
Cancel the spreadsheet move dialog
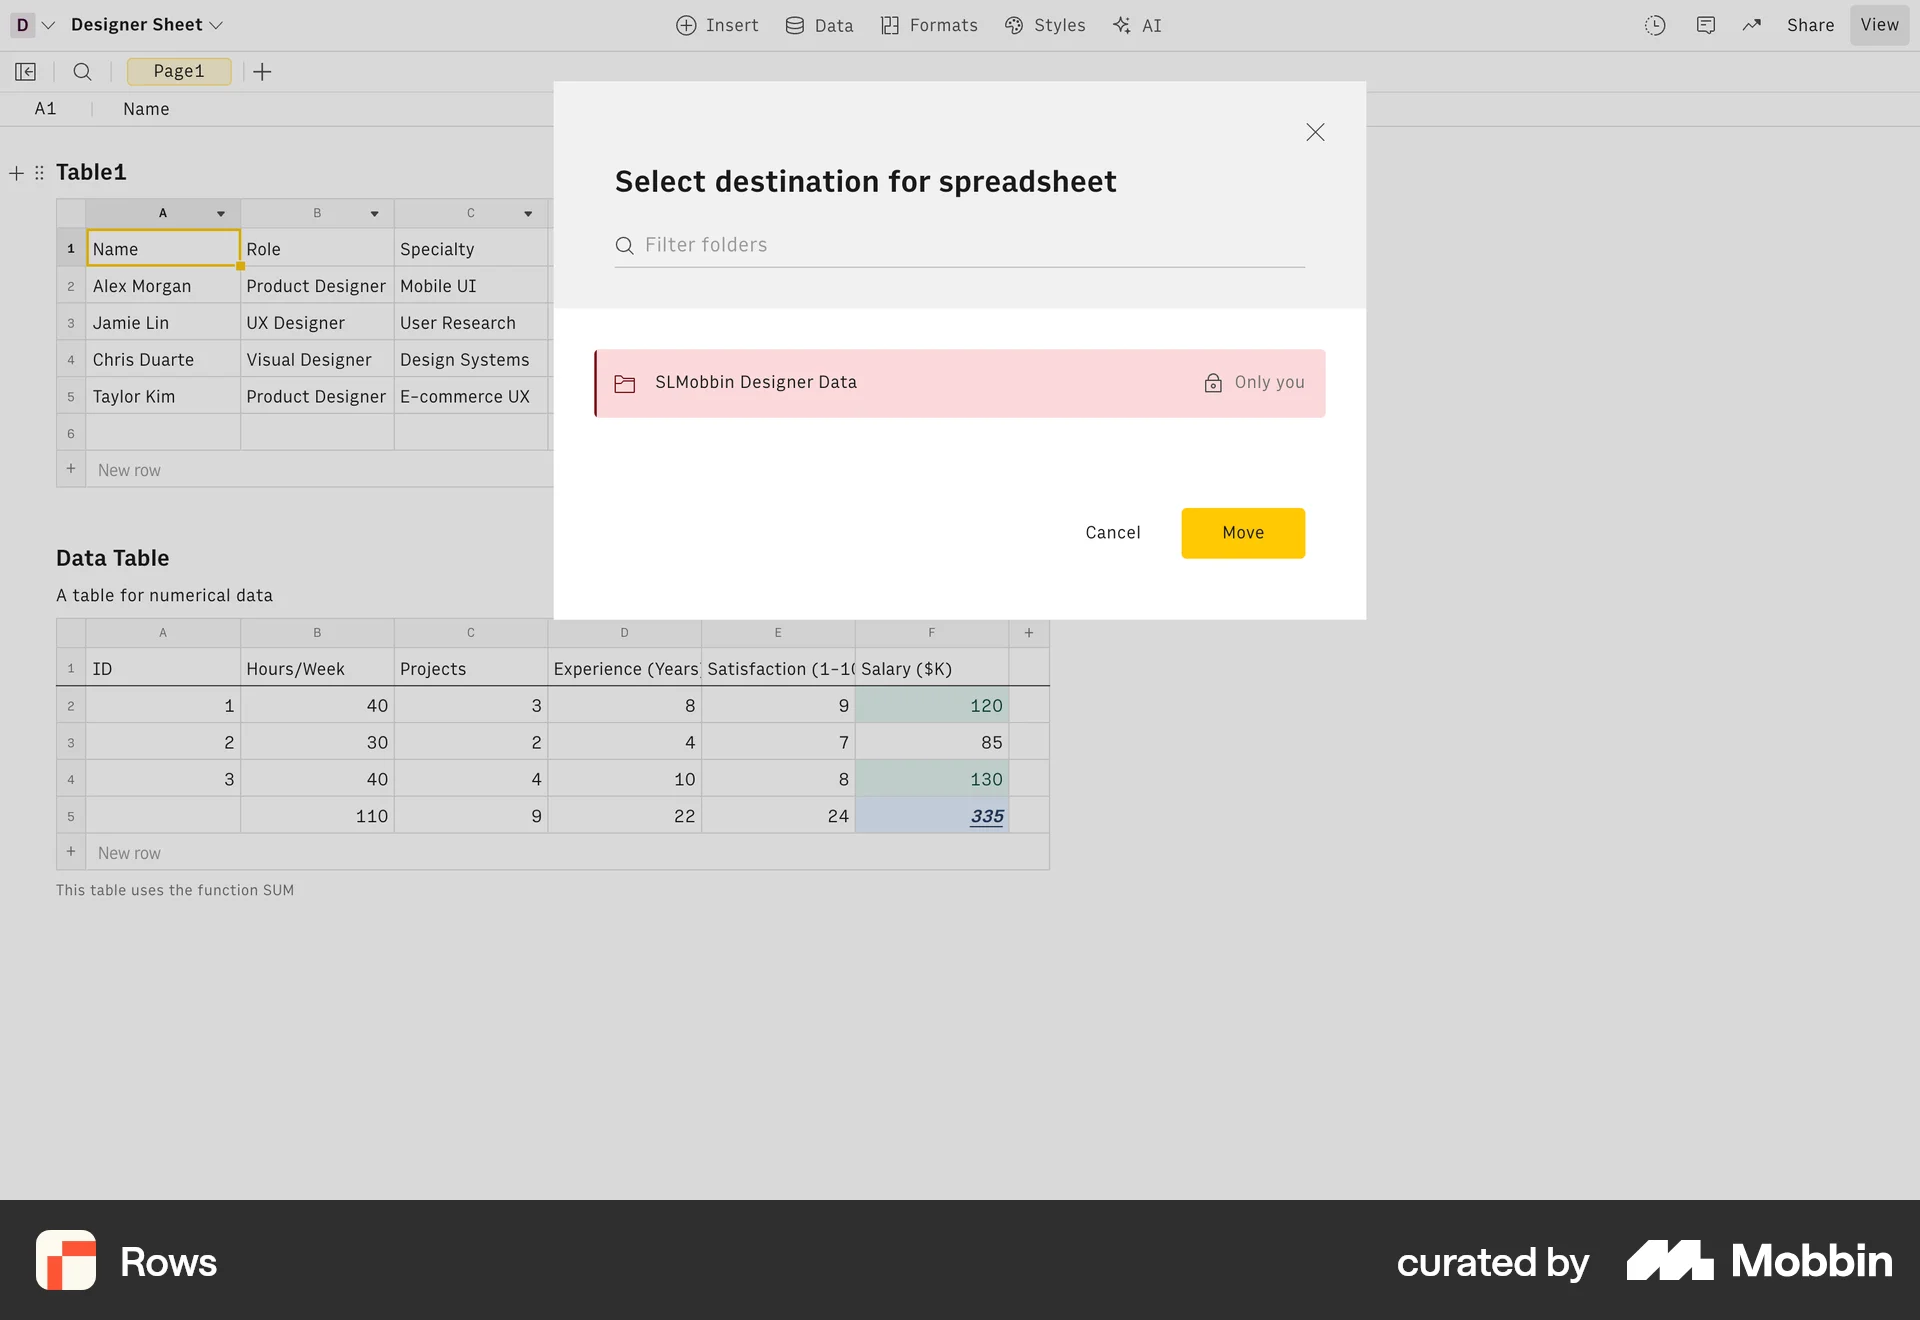1112,533
